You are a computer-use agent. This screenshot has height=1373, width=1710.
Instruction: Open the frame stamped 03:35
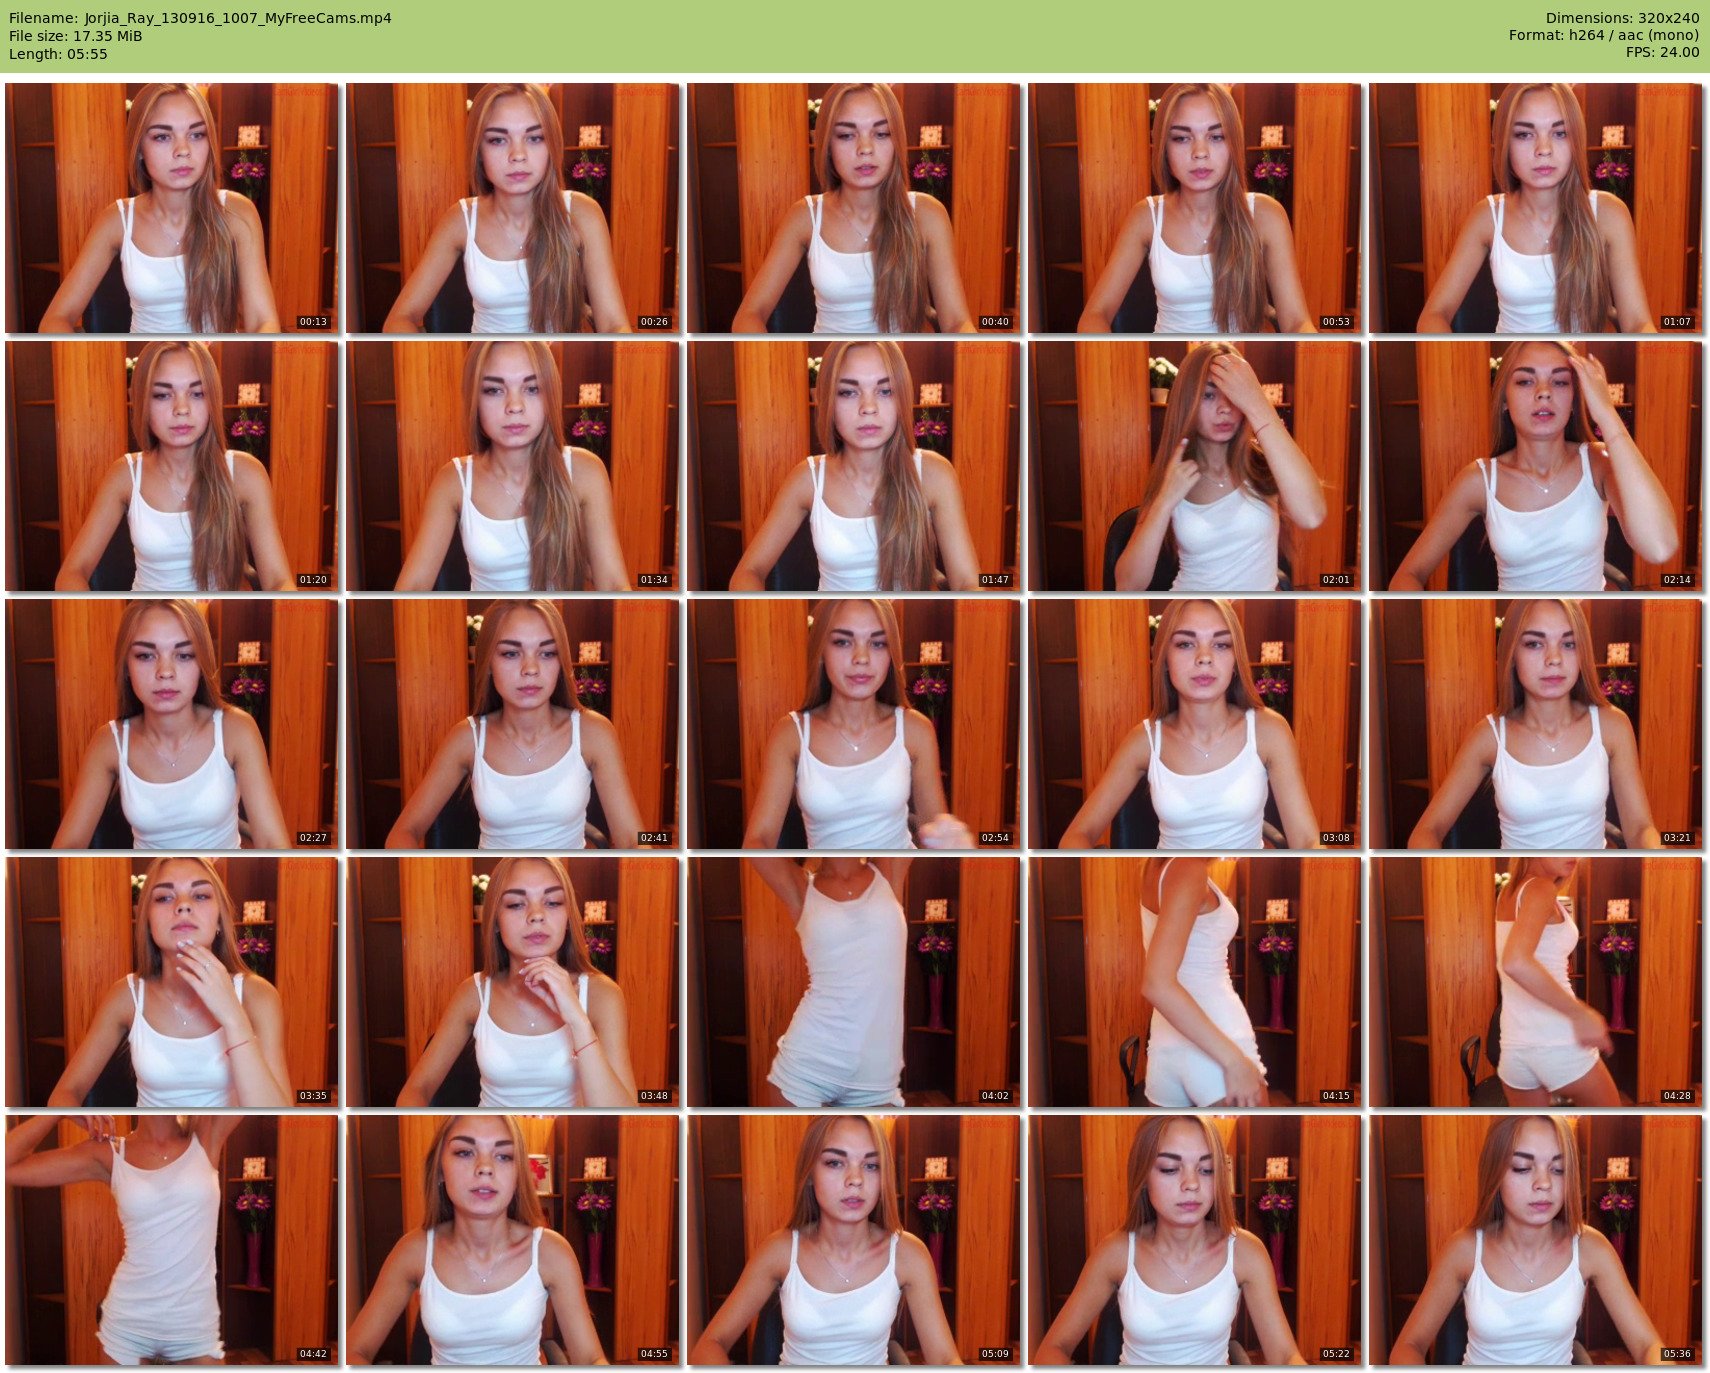172,982
